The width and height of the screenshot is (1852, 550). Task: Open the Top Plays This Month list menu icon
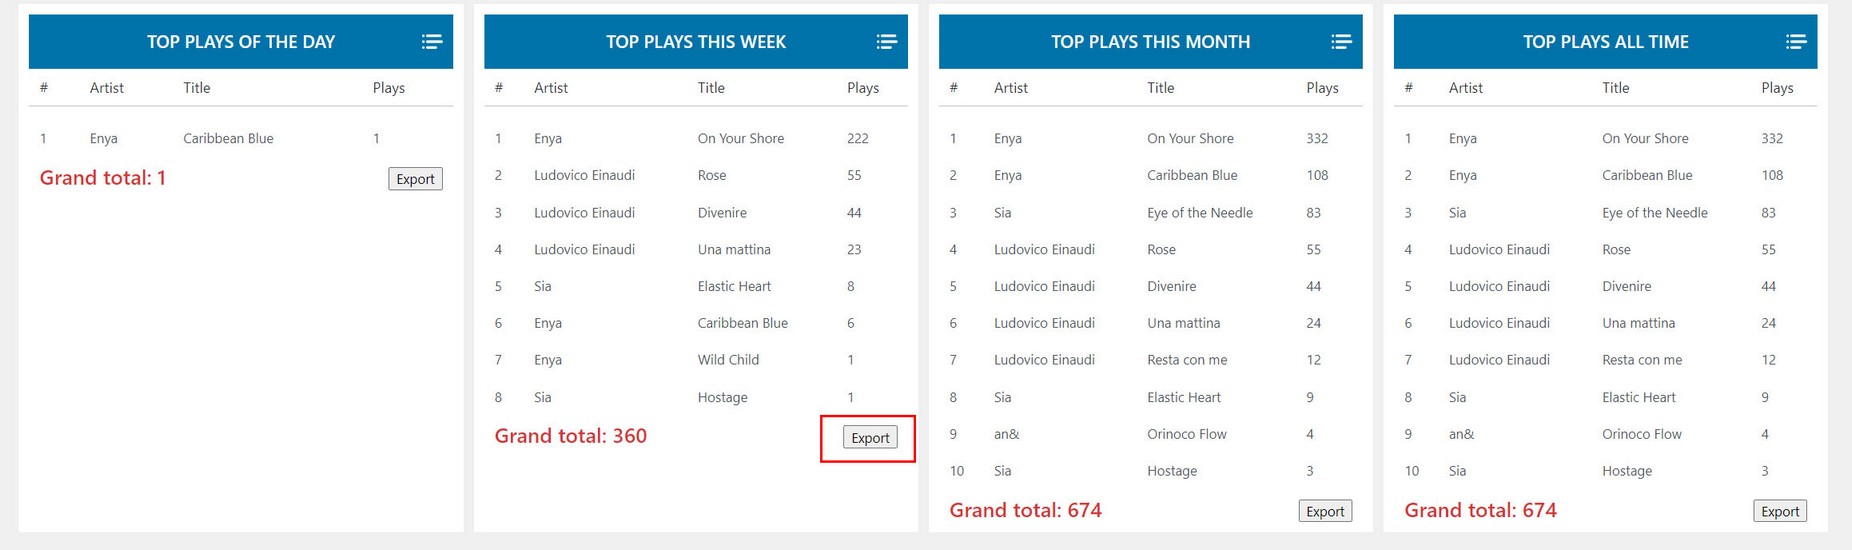click(1341, 42)
